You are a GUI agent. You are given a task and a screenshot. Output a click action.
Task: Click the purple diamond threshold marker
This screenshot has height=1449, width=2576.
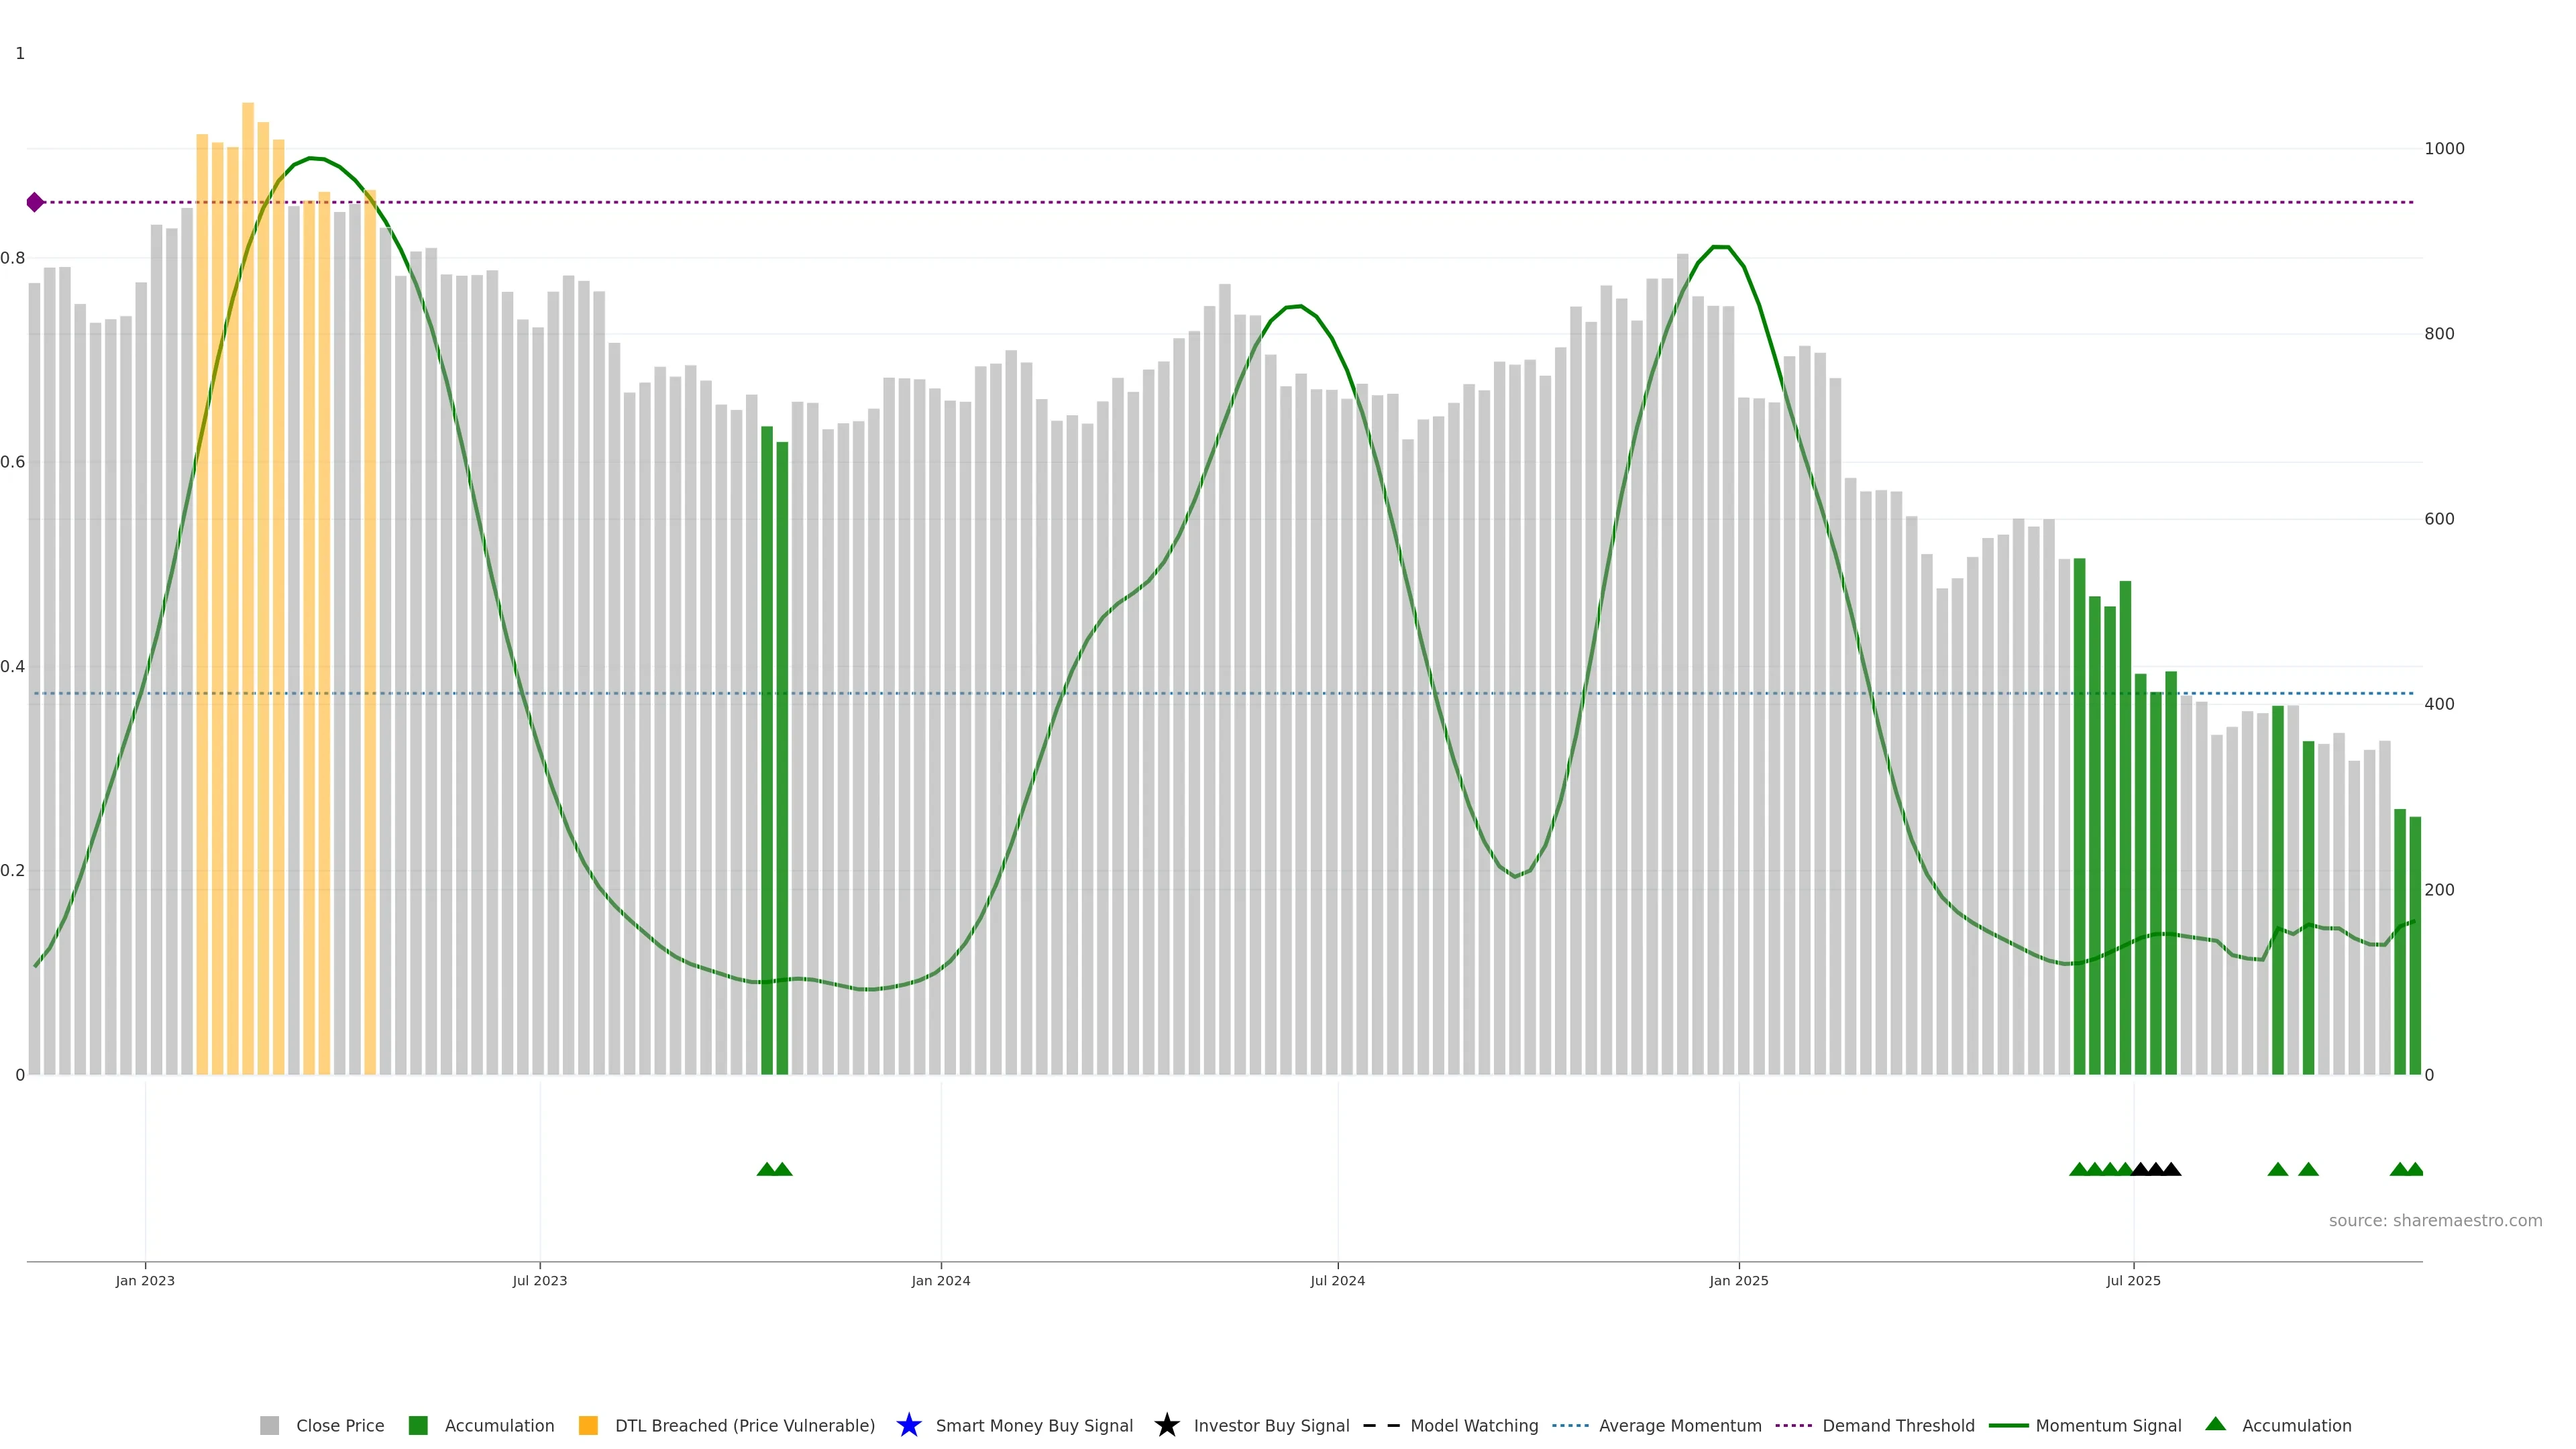pos(35,202)
